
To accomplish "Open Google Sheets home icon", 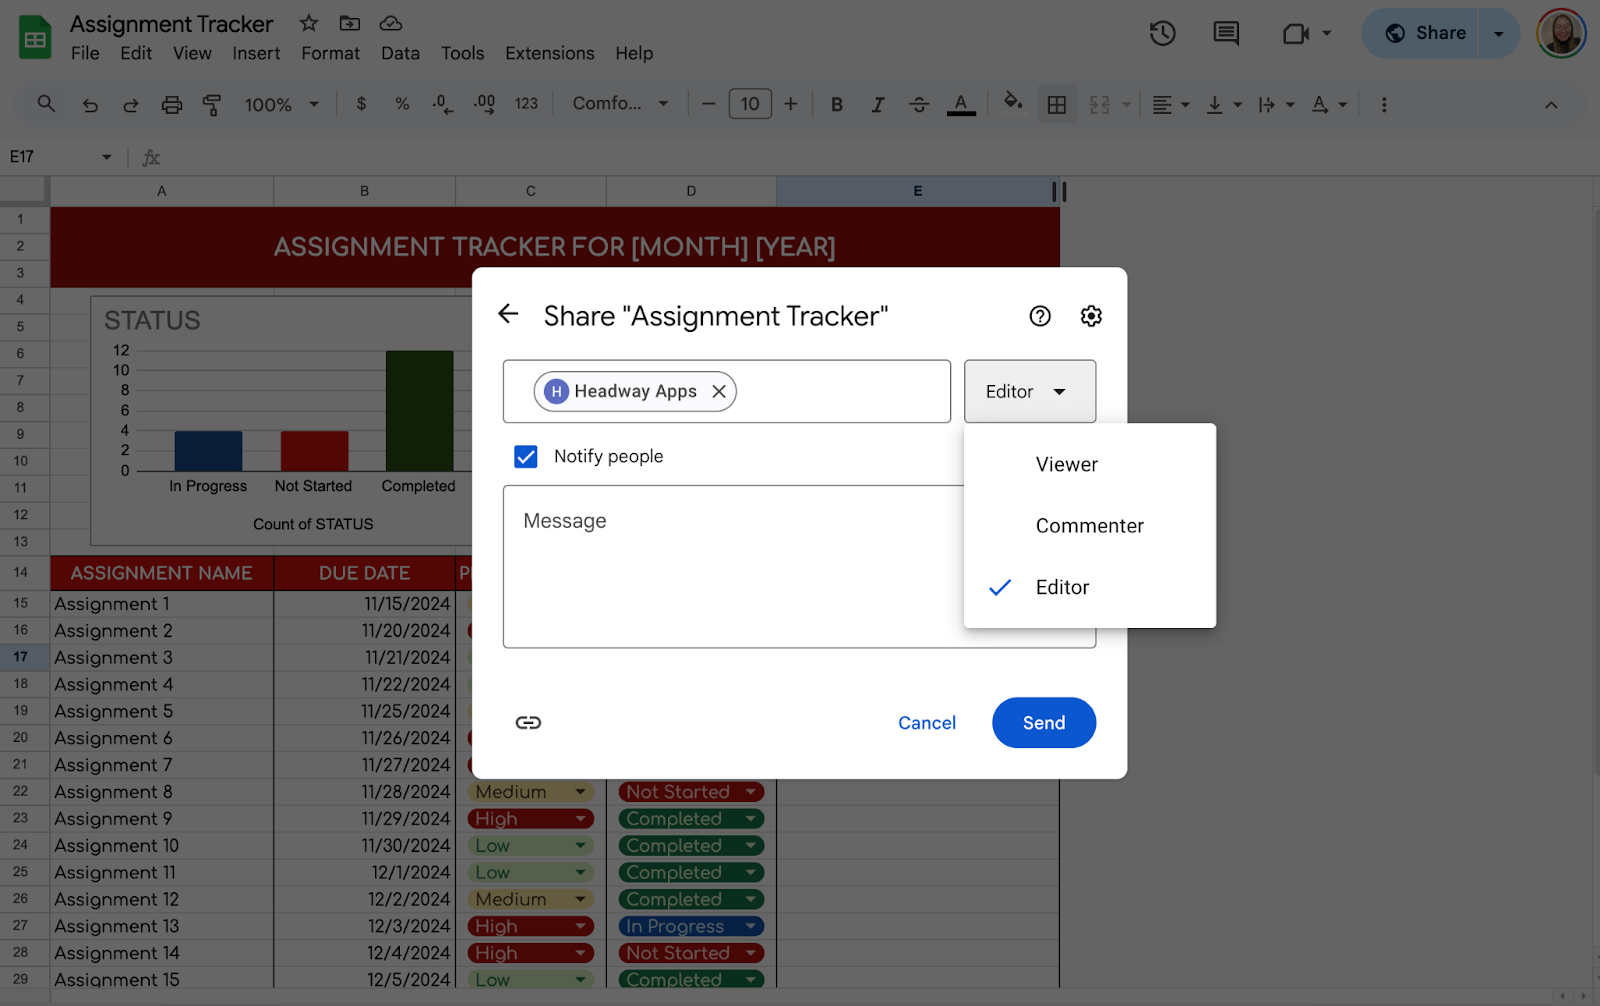I will (35, 38).
